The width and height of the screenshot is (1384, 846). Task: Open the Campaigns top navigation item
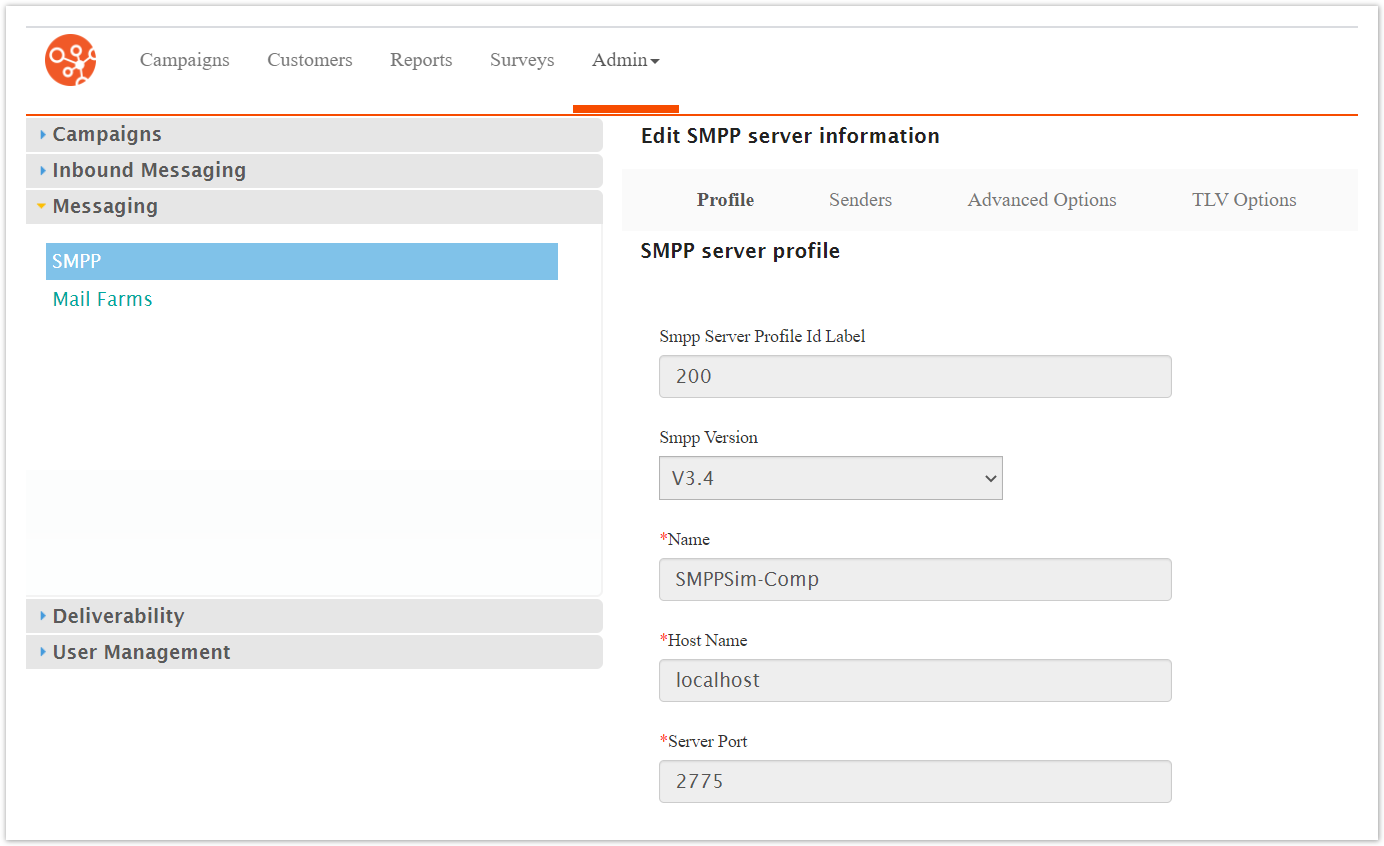pyautogui.click(x=184, y=60)
